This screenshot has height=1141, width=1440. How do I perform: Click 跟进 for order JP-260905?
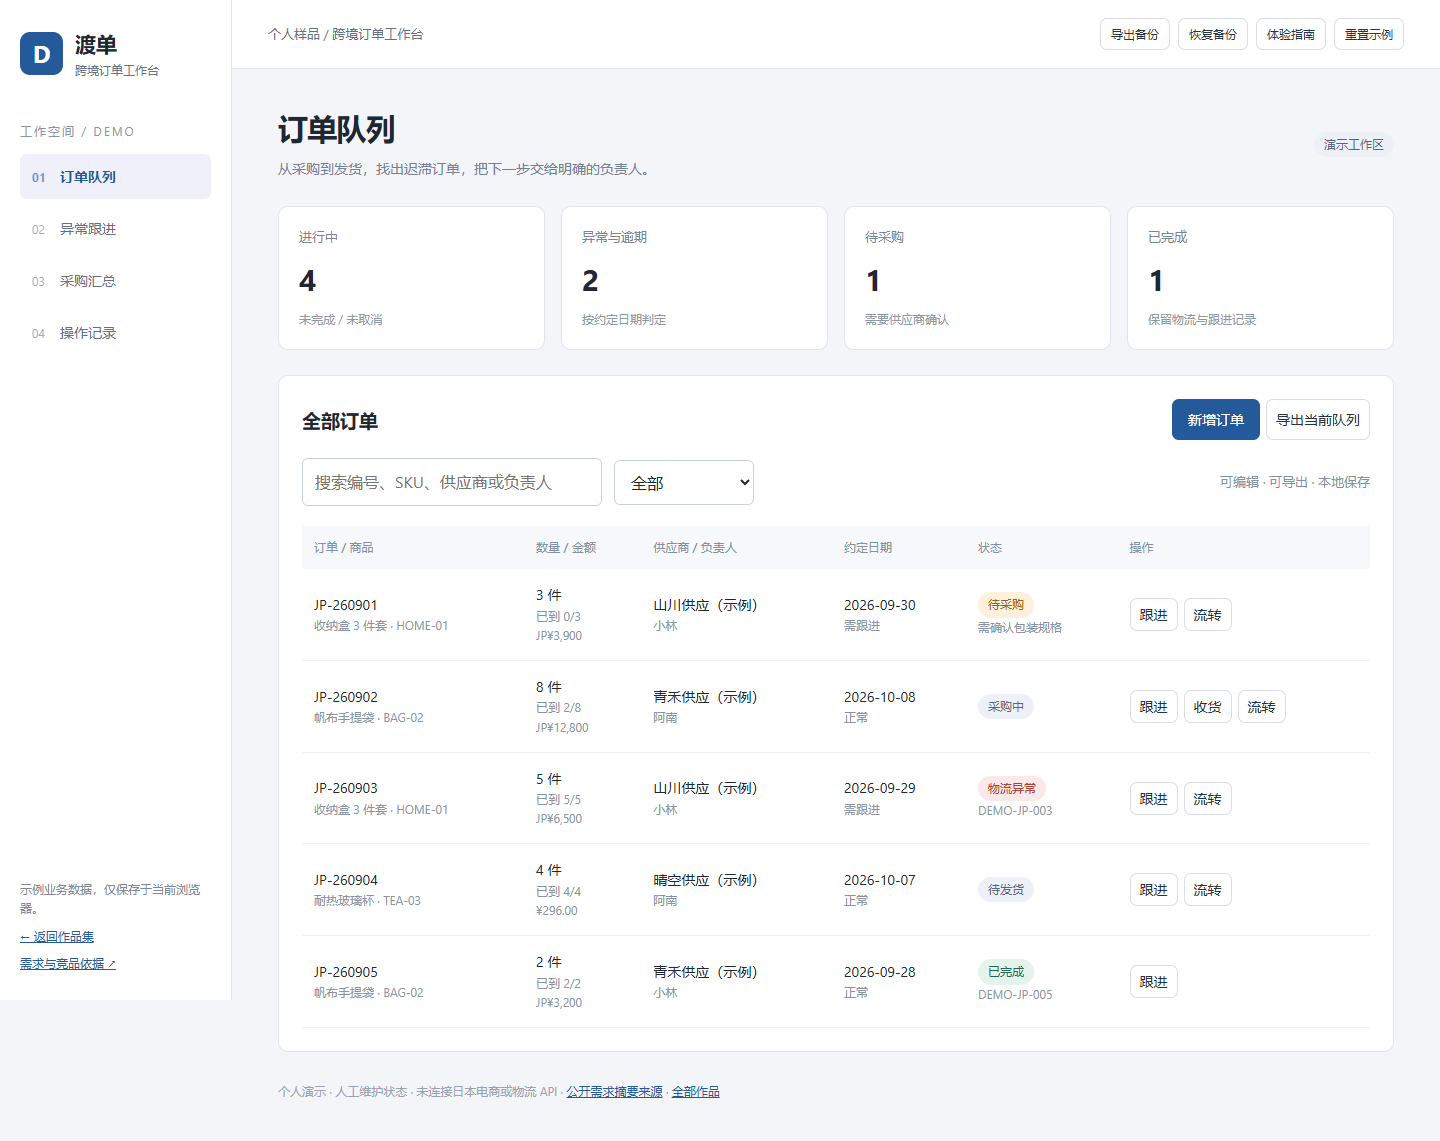1154,982
